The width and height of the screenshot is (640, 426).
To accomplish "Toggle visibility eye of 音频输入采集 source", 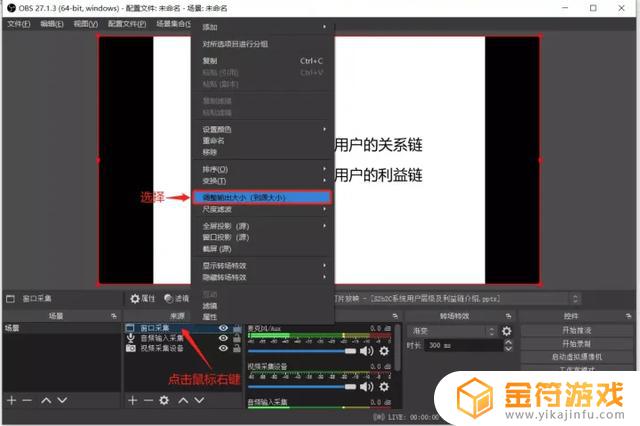I will (223, 338).
